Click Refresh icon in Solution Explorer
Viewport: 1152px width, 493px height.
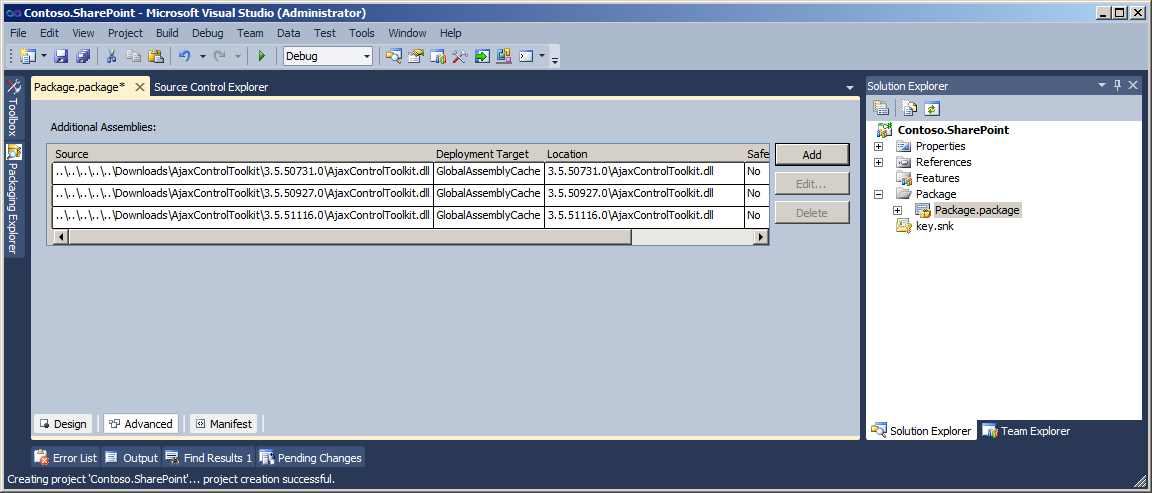point(932,109)
